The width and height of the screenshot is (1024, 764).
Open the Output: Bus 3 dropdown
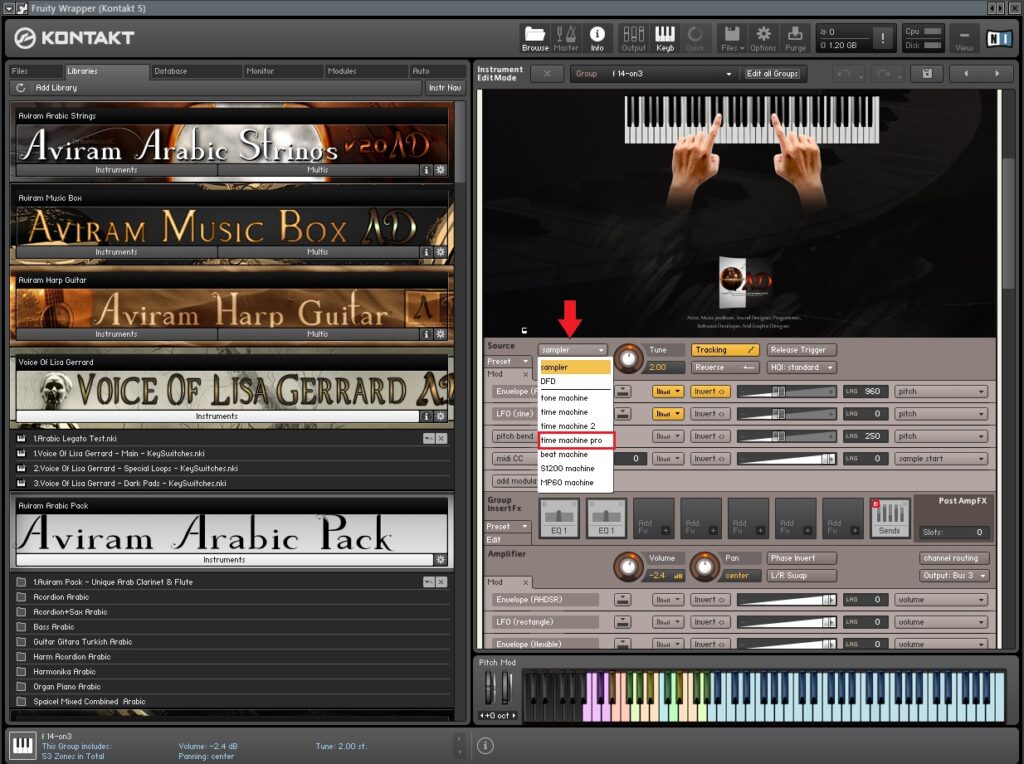[x=953, y=576]
